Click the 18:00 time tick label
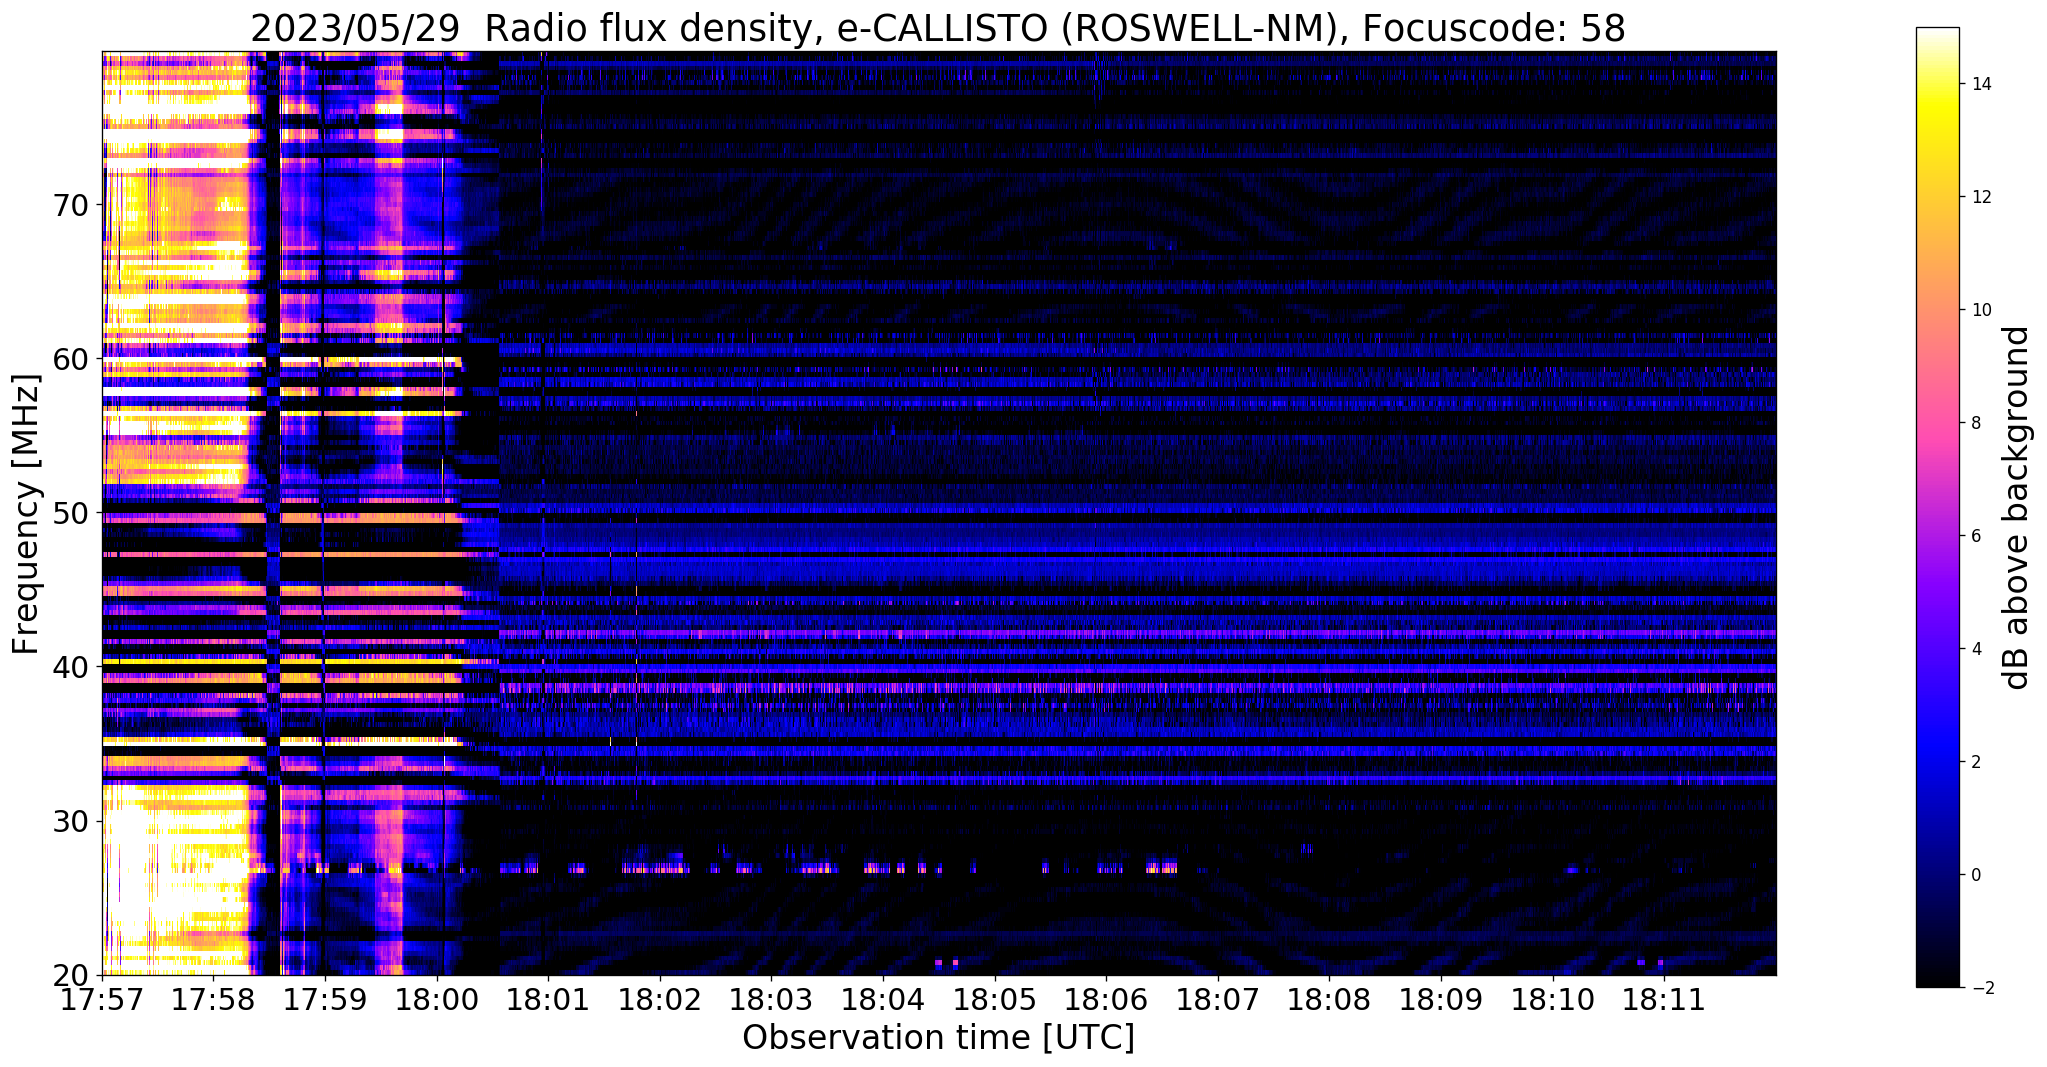 (437, 999)
